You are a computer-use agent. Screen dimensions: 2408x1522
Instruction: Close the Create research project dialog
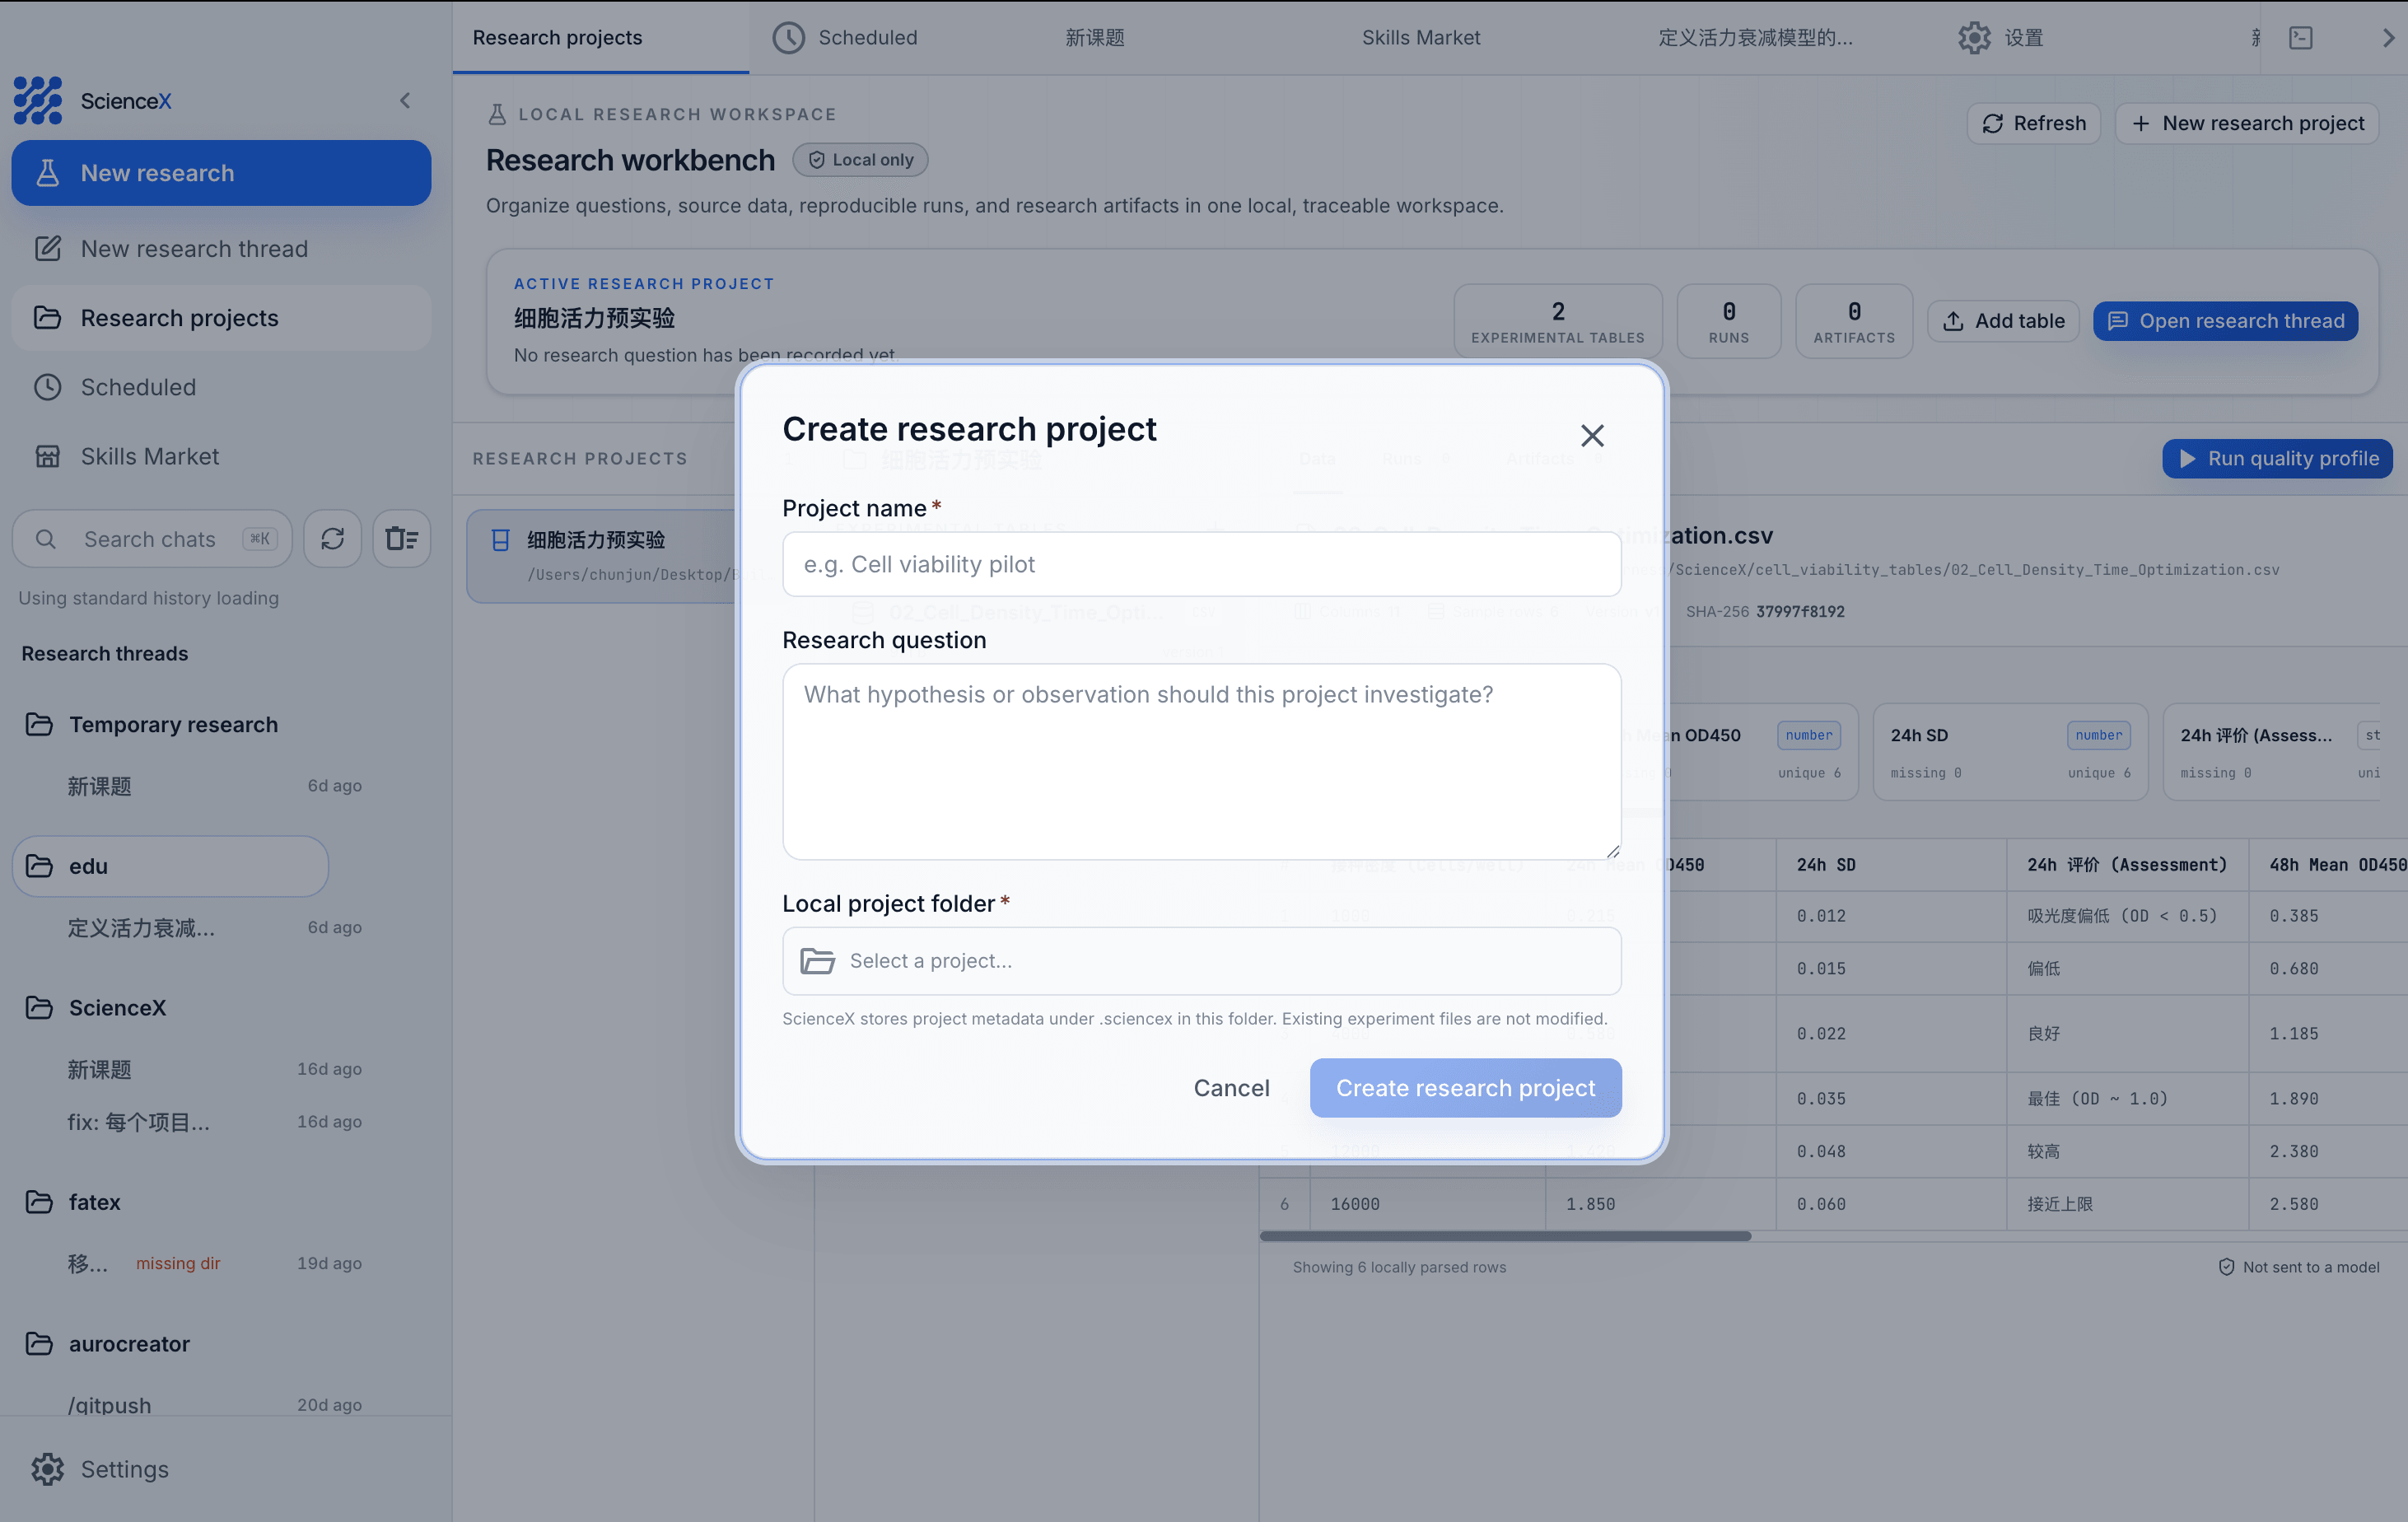pos(1592,435)
